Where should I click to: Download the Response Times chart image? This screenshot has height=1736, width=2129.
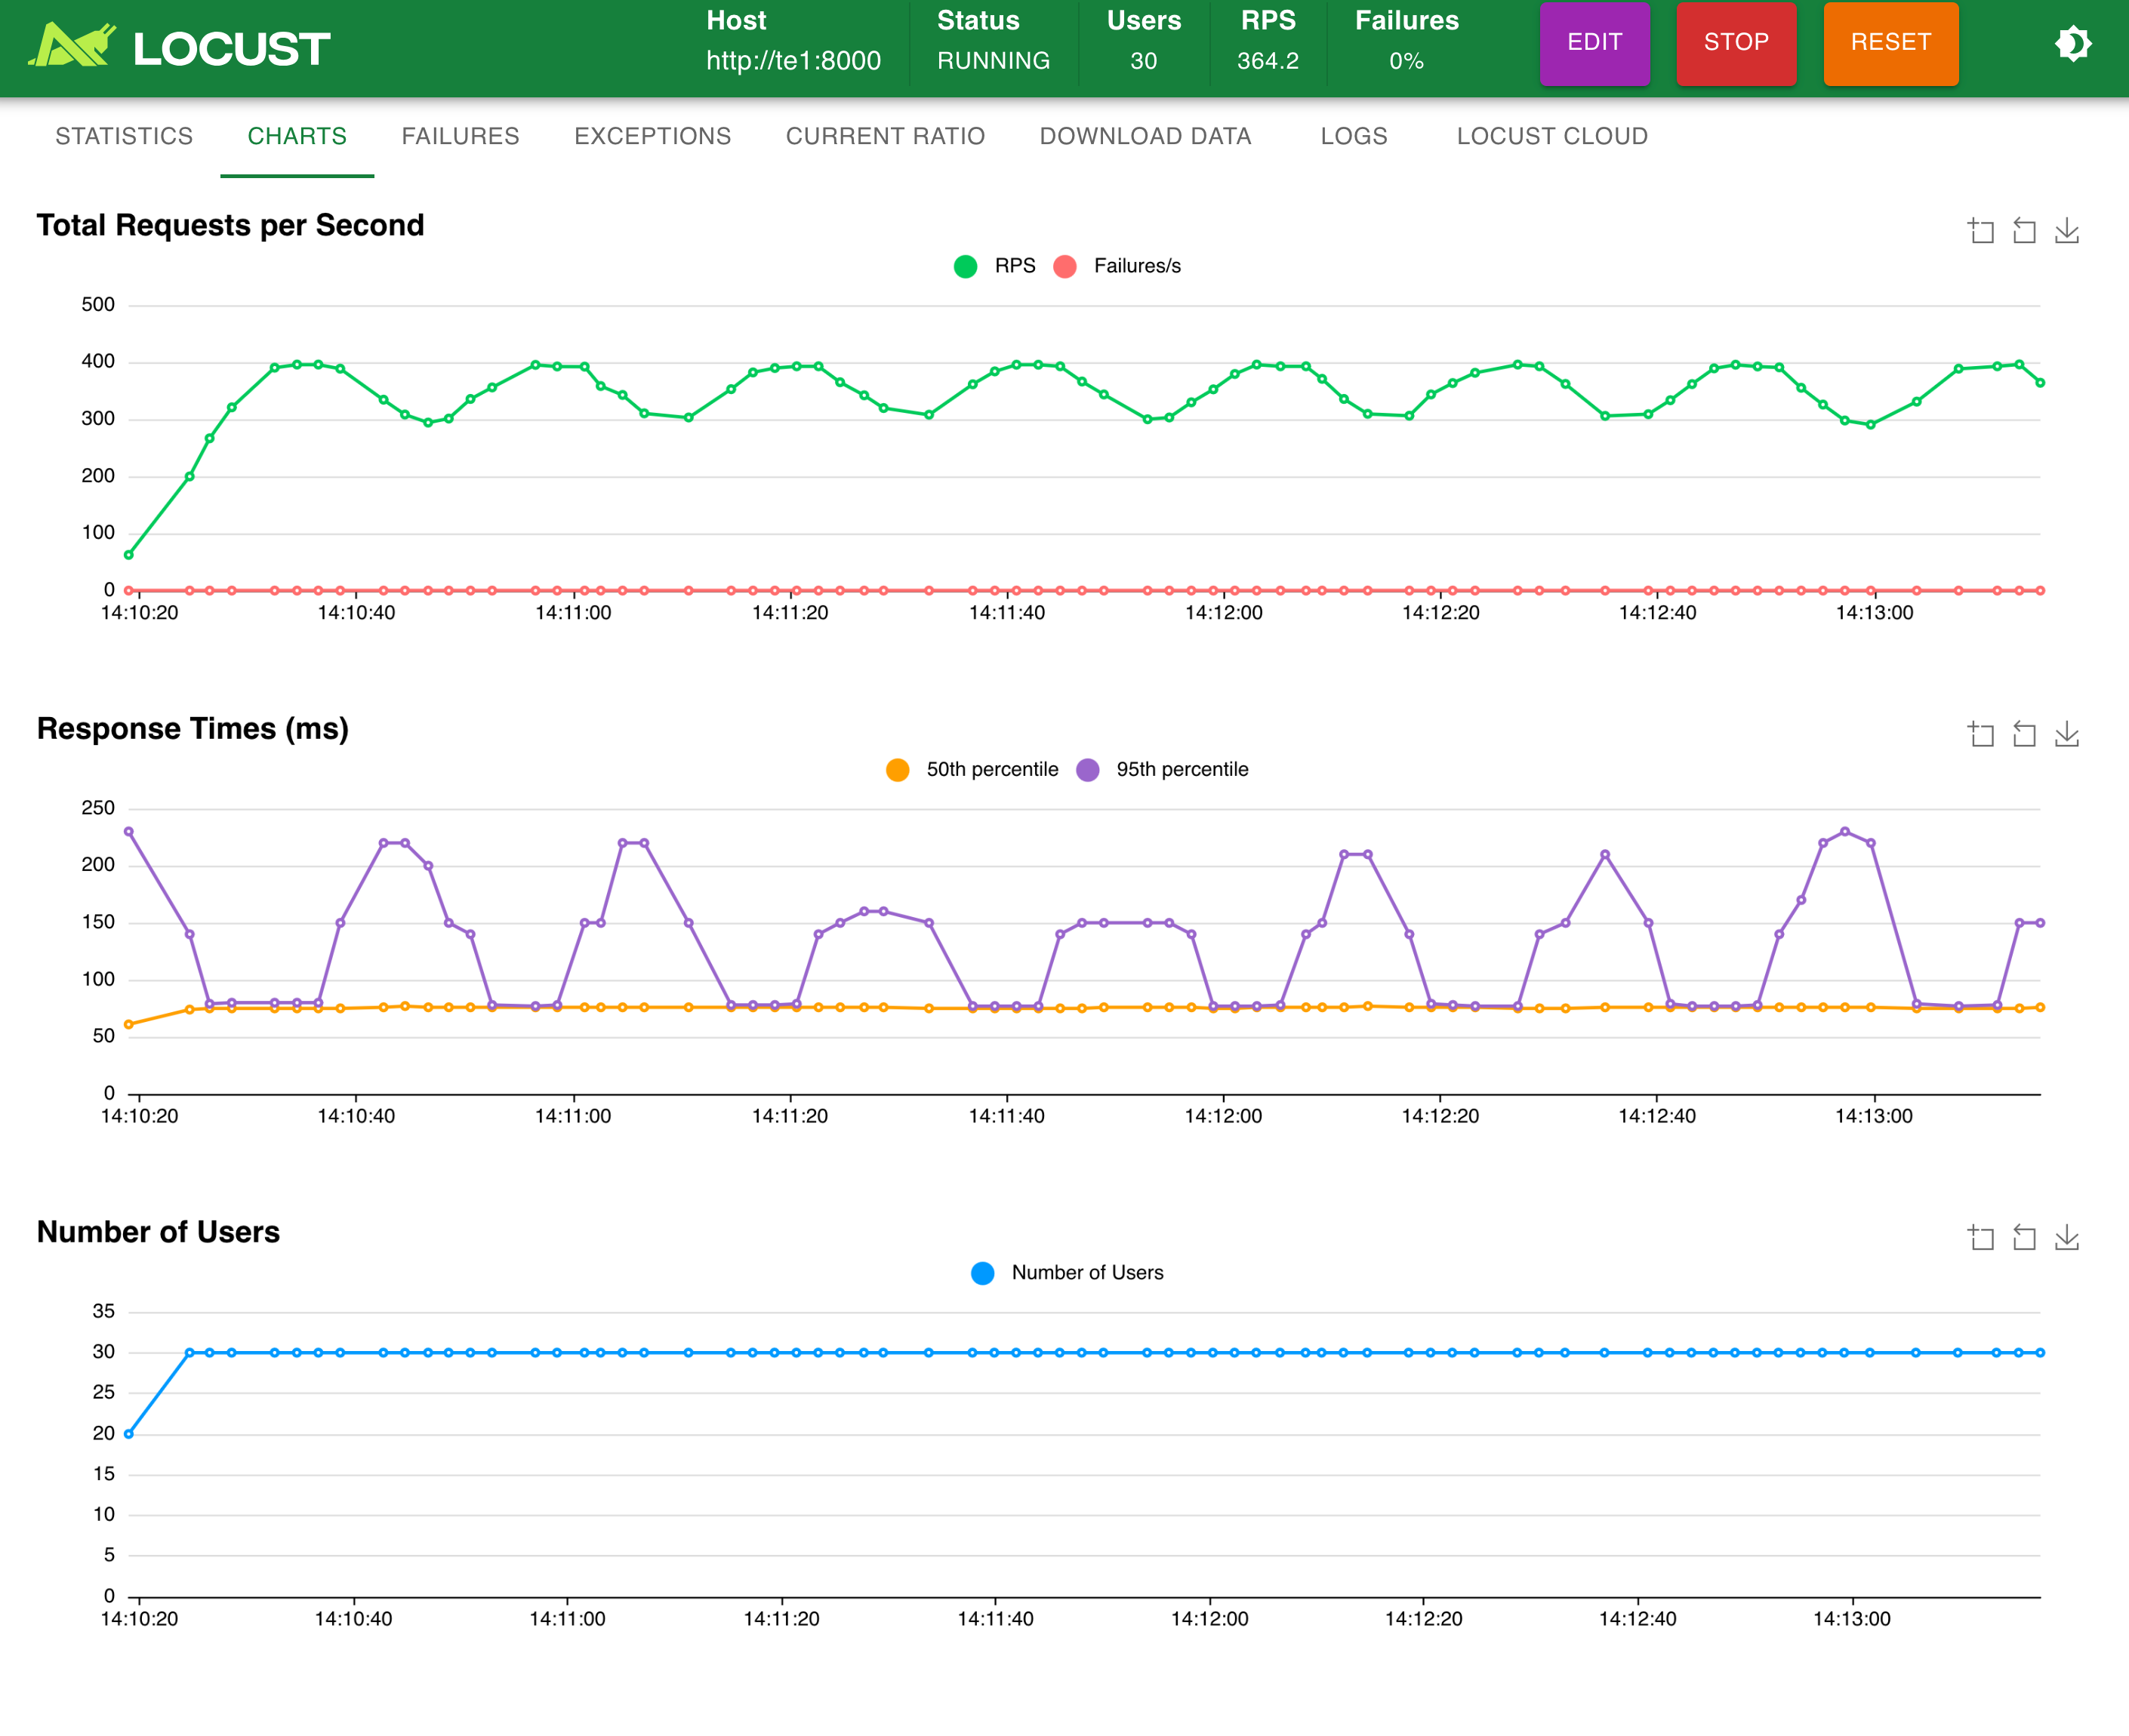tap(2067, 735)
